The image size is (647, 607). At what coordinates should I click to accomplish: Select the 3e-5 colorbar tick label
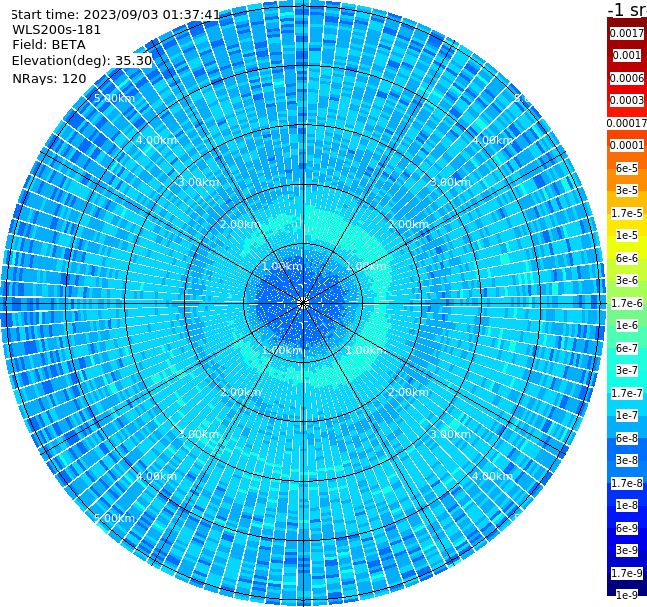(627, 190)
